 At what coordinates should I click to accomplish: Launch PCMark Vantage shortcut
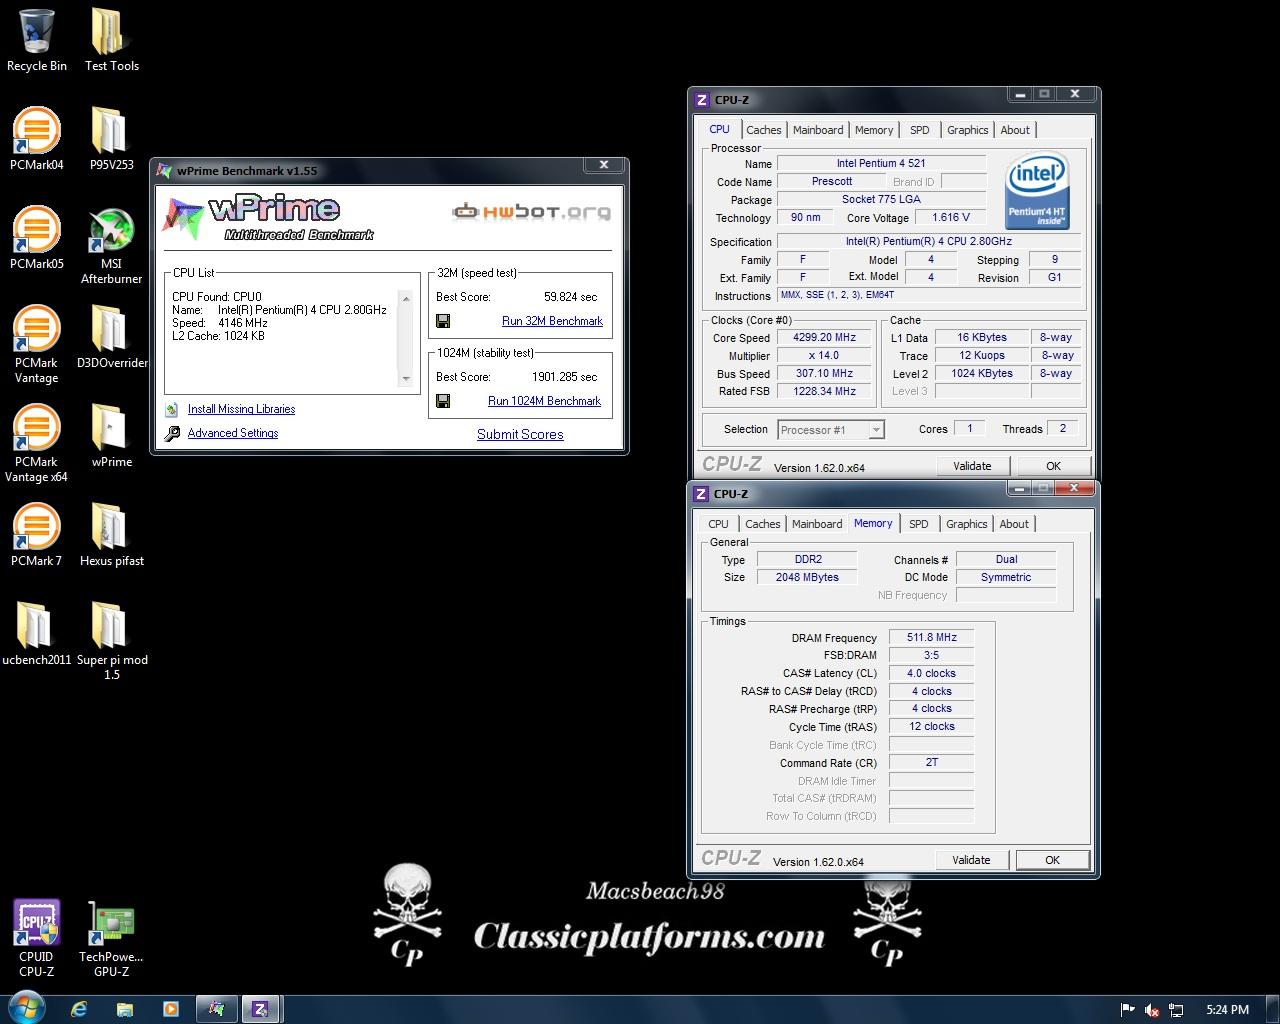click(x=37, y=344)
